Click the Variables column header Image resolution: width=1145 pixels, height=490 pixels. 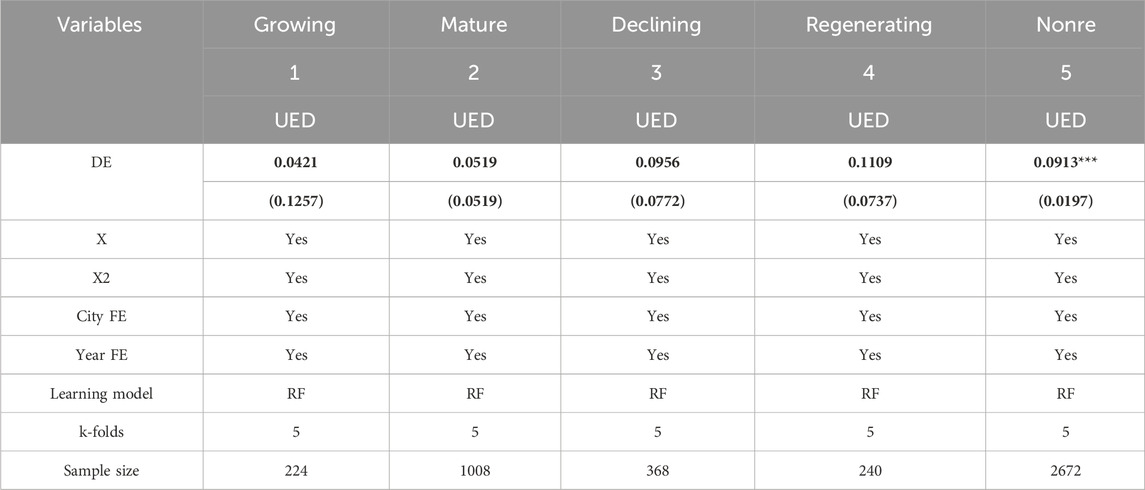(x=102, y=25)
